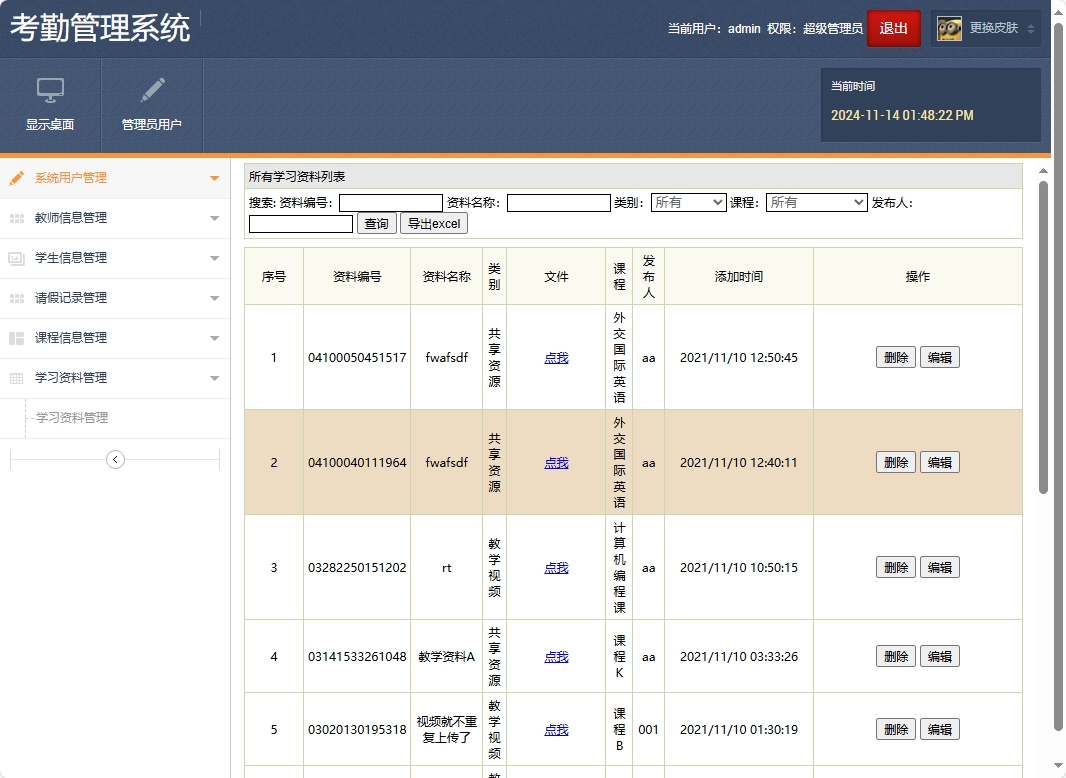Click inside the 资料名称 search field
Image resolution: width=1066 pixels, height=778 pixels.
pyautogui.click(x=558, y=202)
